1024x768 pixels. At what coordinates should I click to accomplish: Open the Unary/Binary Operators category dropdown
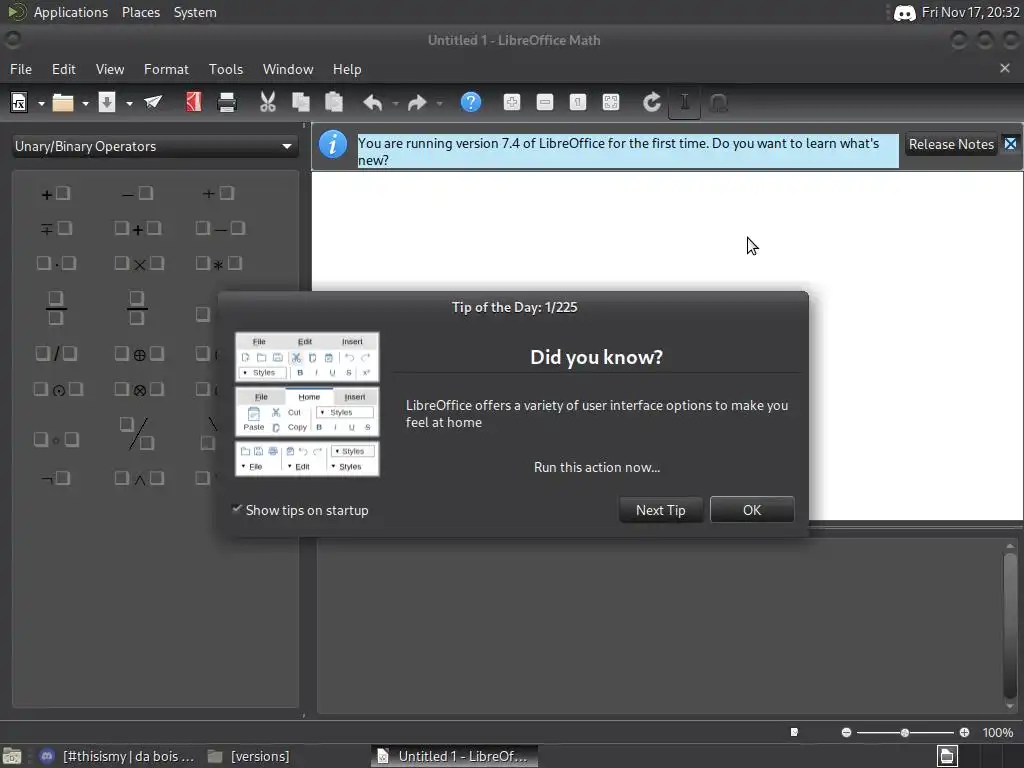tap(154, 146)
